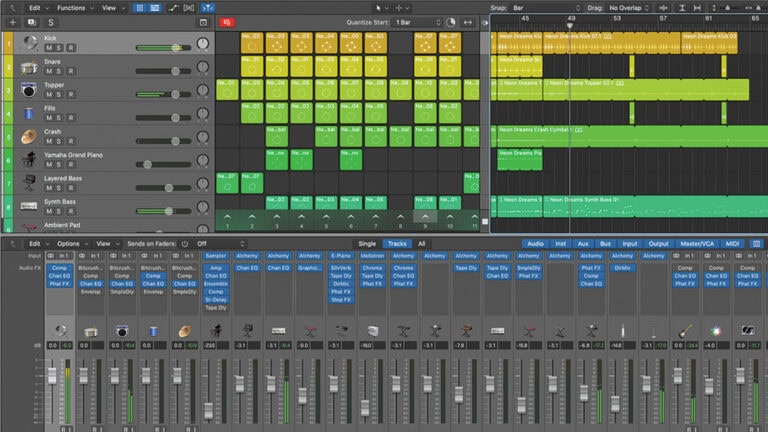Click the red Live Loops performance recording icon
Image resolution: width=768 pixels, height=432 pixels.
[227, 23]
